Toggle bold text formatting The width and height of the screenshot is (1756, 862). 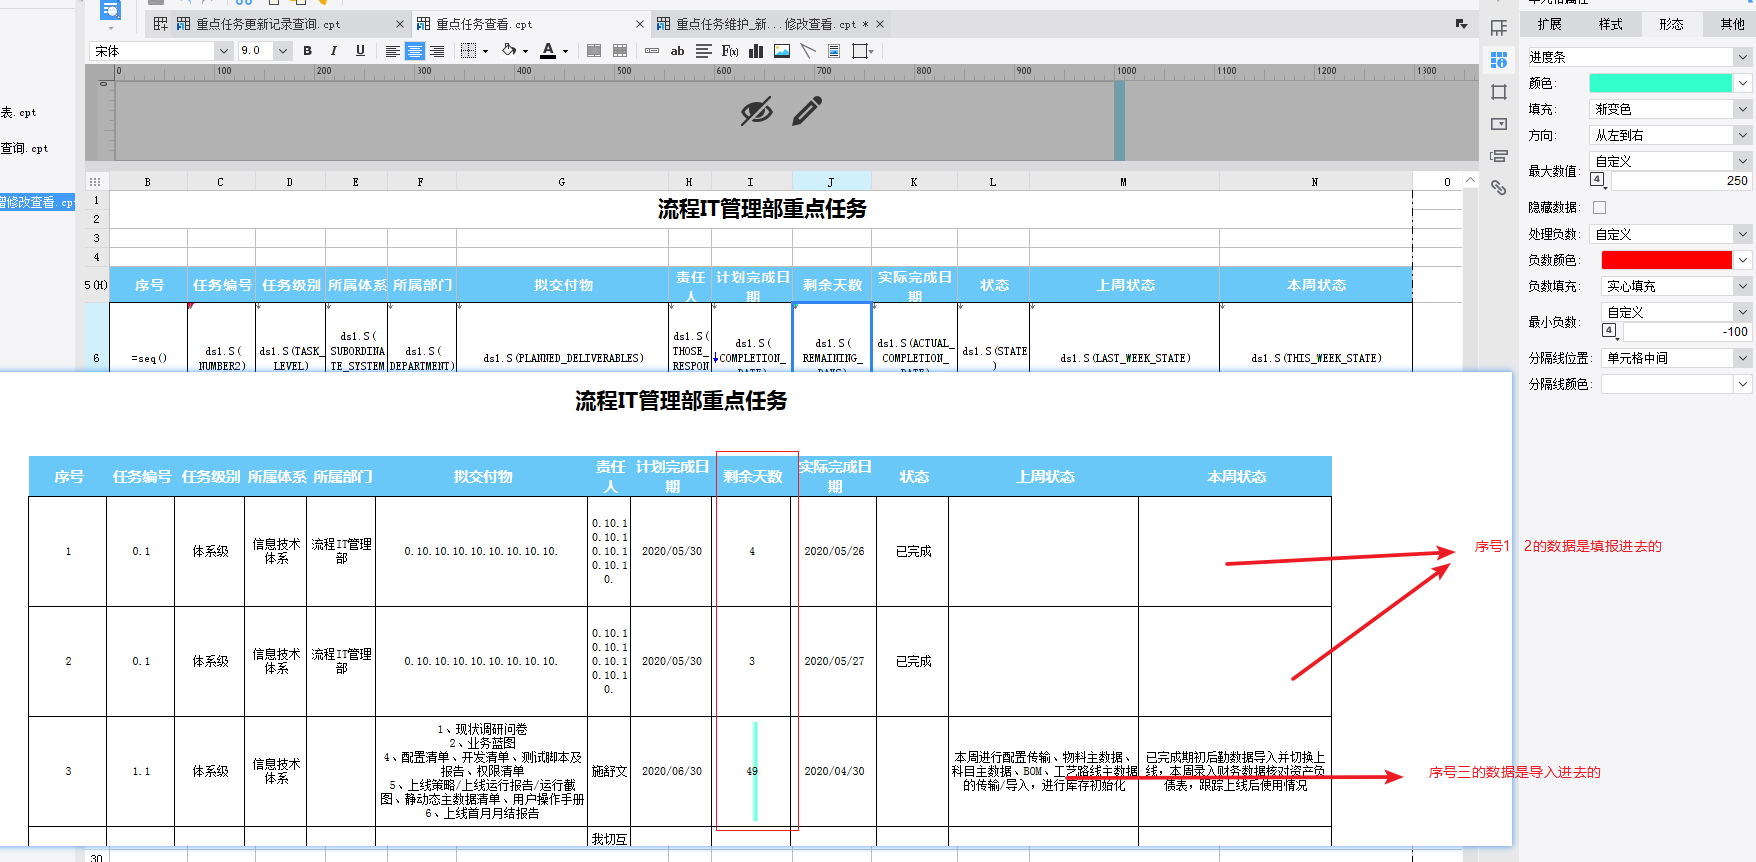[307, 51]
